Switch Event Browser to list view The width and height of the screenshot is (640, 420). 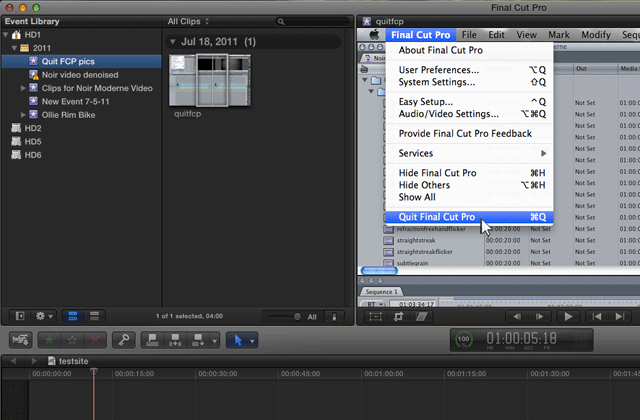click(94, 316)
